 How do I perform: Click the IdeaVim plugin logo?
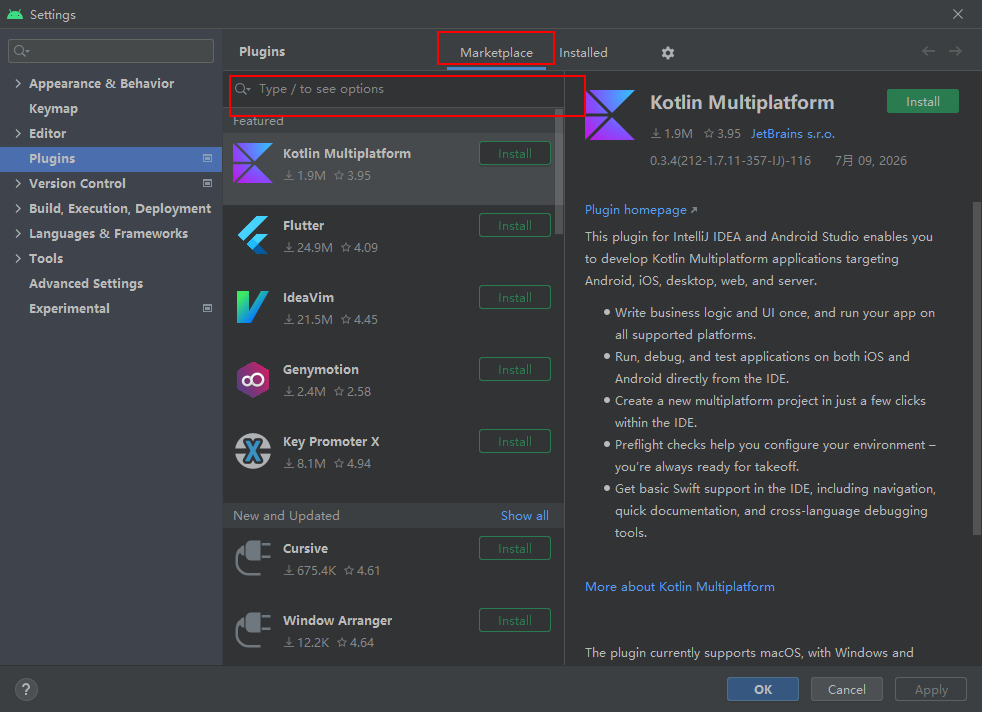(x=252, y=307)
